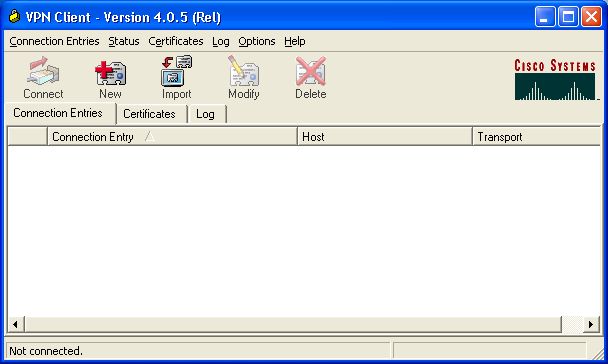Click the 'Not connected.' status text
Viewport: 608px width, 364px height.
coord(46,351)
